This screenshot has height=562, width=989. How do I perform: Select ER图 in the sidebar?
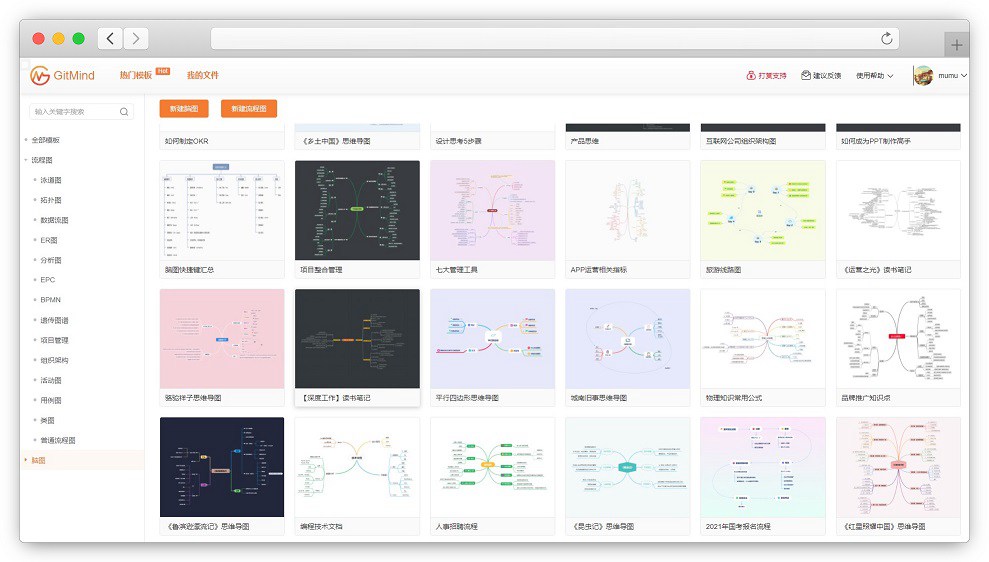click(x=49, y=240)
